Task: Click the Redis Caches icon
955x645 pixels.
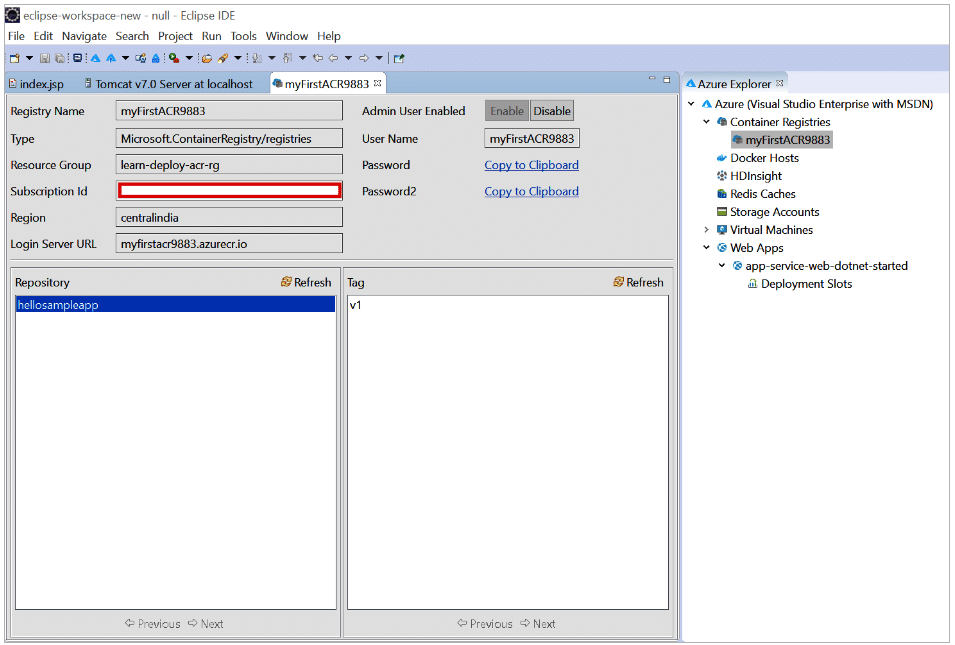Action: tap(721, 194)
